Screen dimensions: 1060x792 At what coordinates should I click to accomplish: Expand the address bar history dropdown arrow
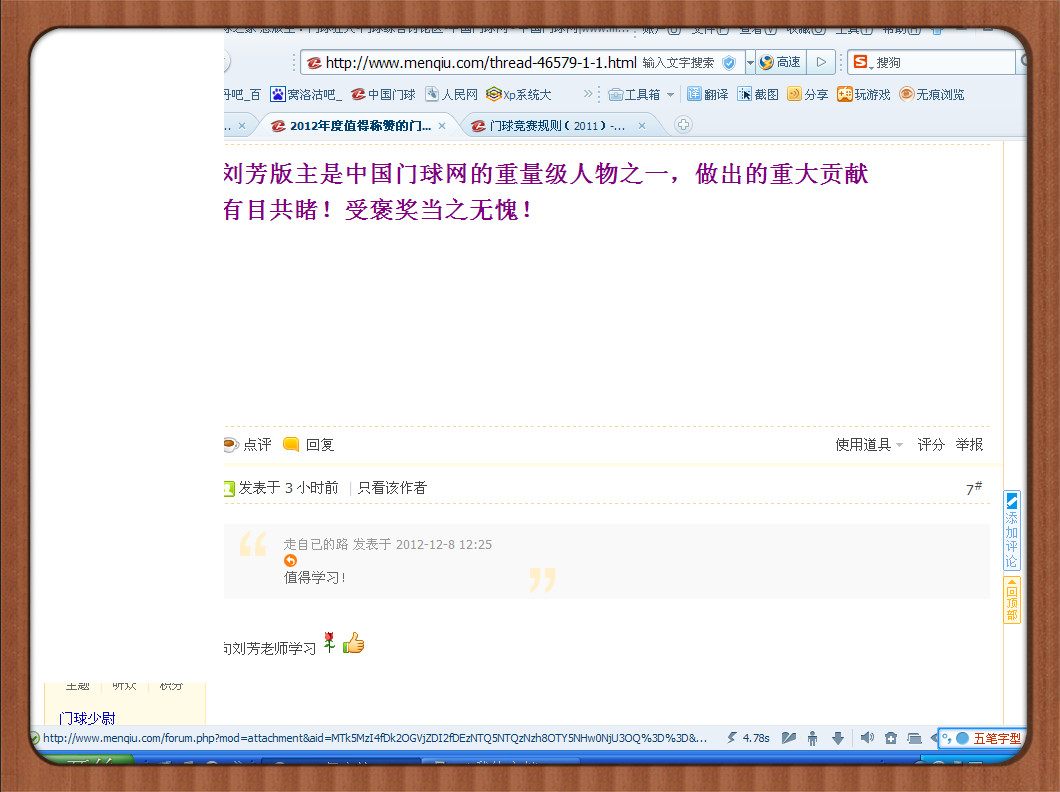coord(750,62)
